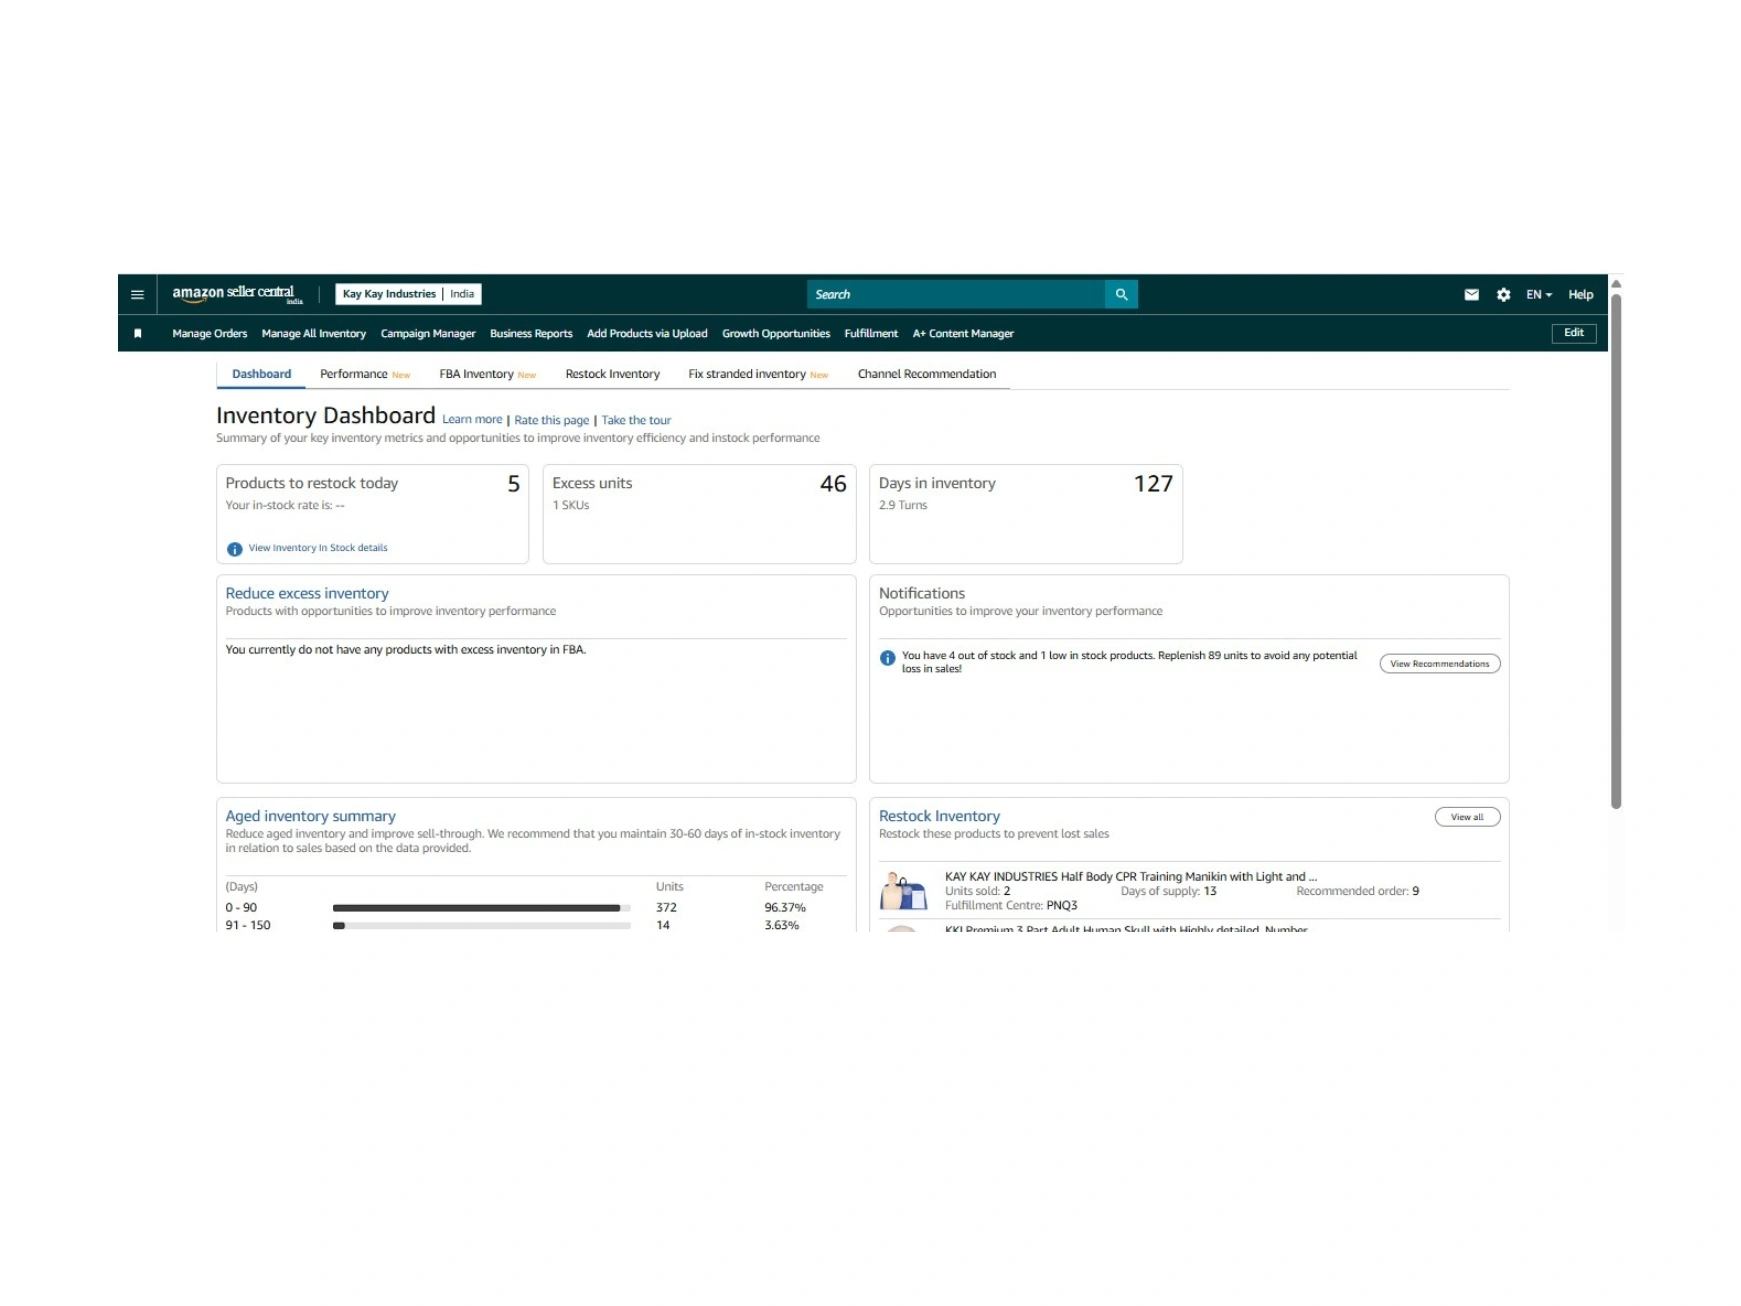Click the View Recommendations button
Viewport: 1741px width, 1306px height.
click(1439, 663)
